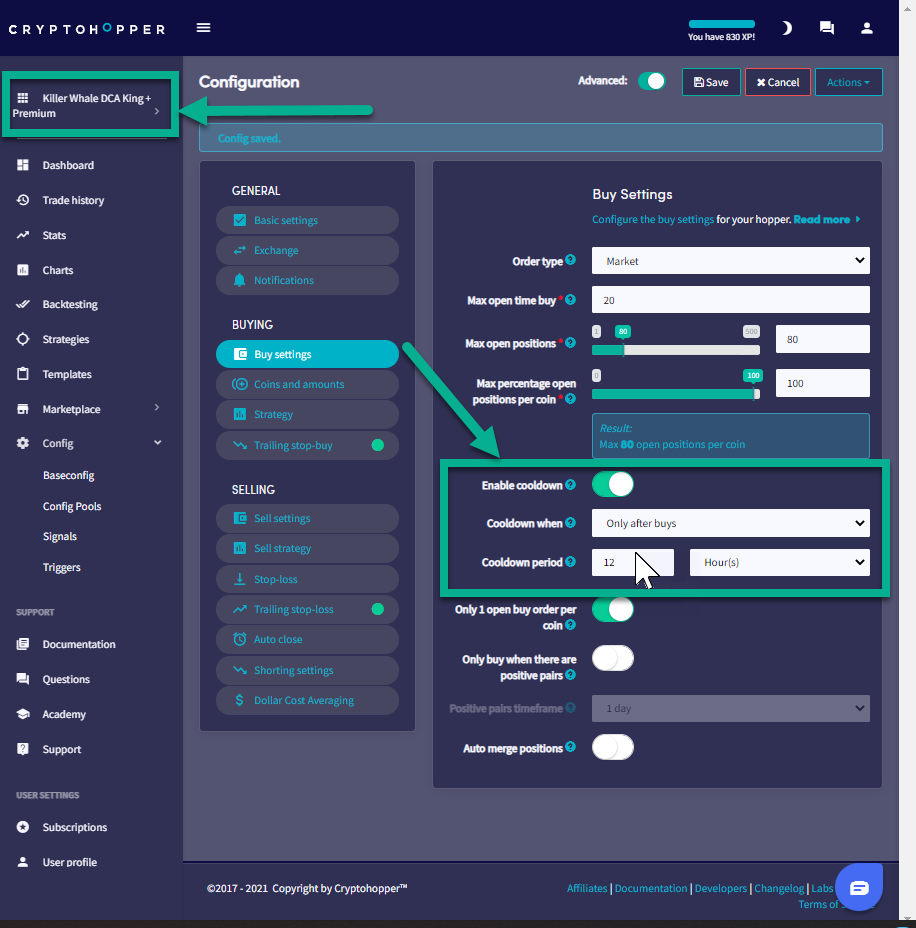Click the Cooldown period help icon
The width and height of the screenshot is (916, 928).
(x=570, y=561)
